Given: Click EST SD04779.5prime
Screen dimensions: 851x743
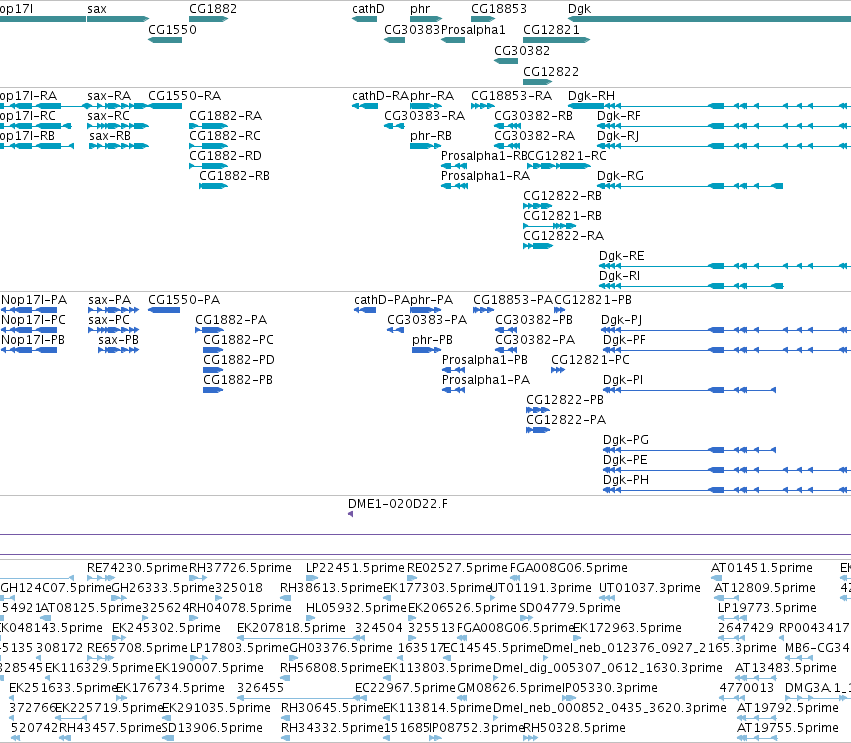Looking at the screenshot, I should click(570, 608).
